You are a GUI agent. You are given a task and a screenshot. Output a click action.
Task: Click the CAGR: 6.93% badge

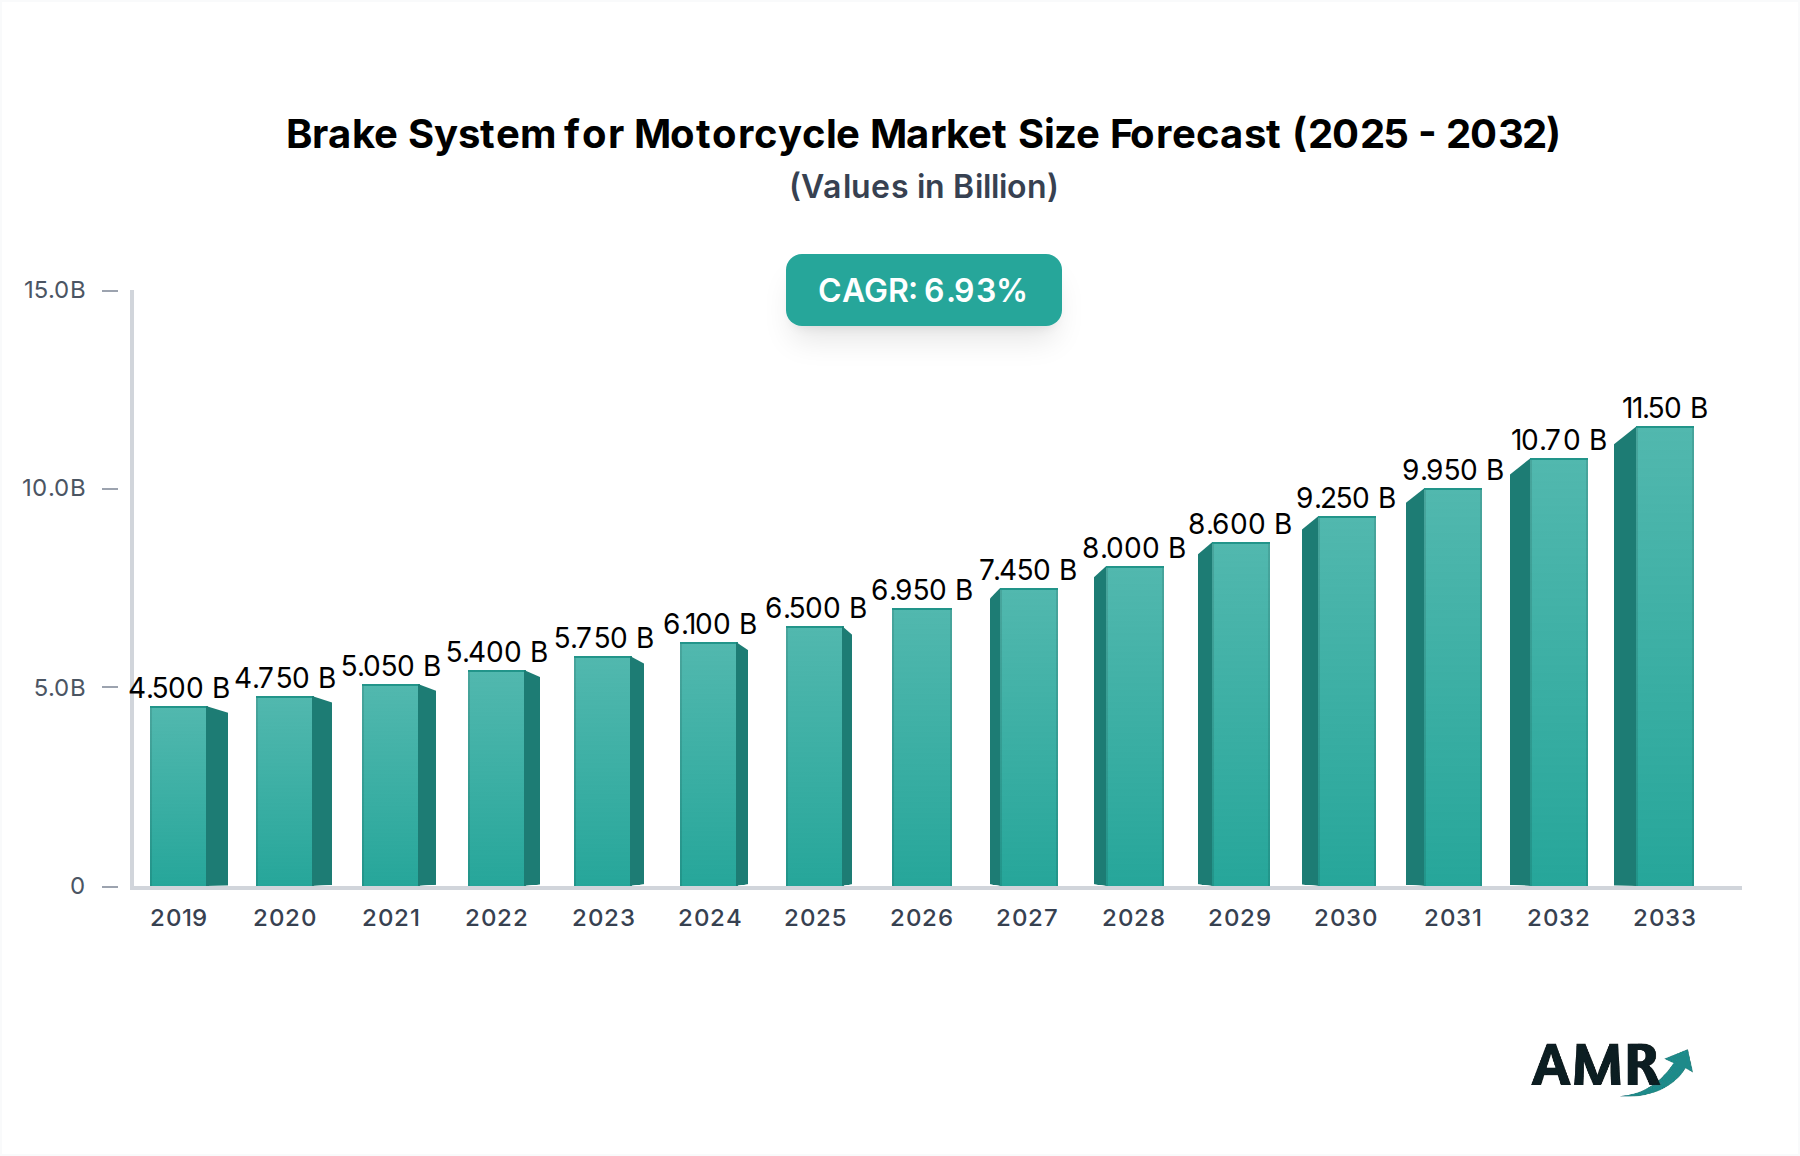click(922, 291)
